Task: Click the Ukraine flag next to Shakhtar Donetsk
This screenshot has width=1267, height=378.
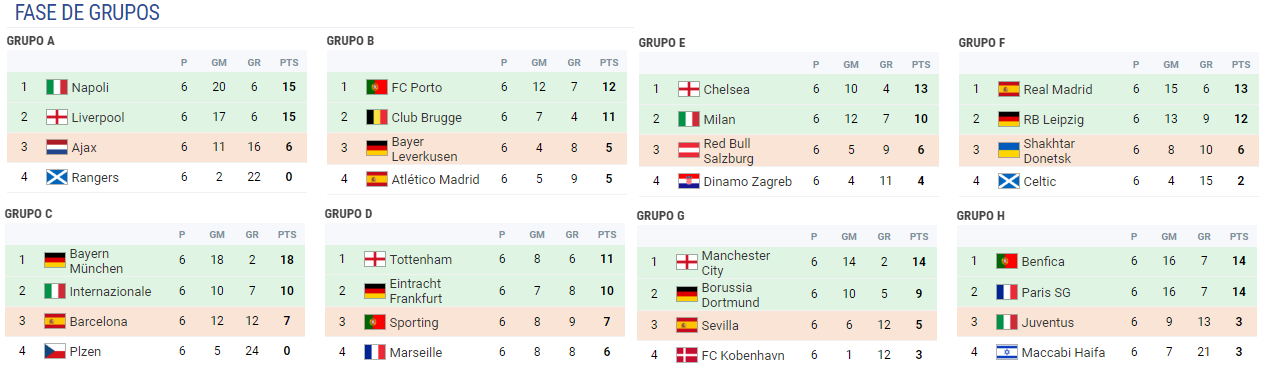Action: click(x=1008, y=150)
